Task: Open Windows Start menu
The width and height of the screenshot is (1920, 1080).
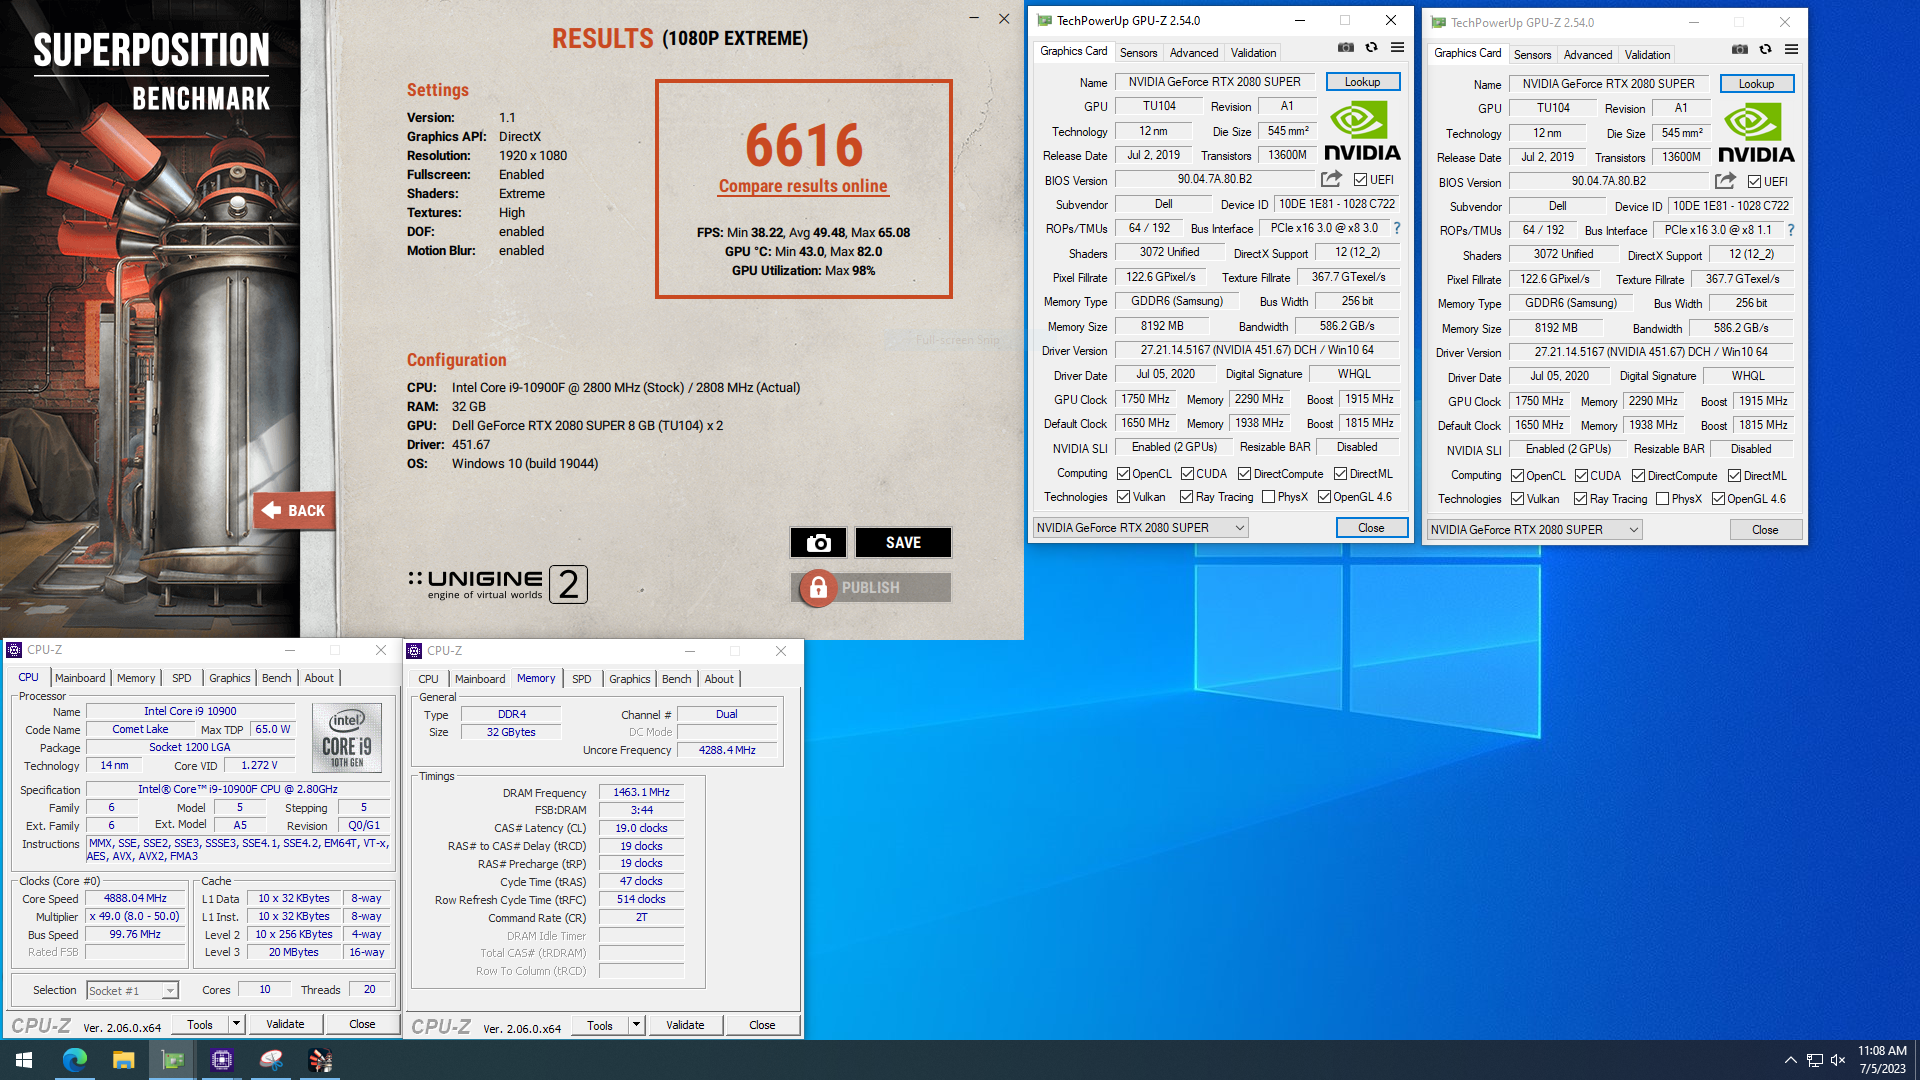Action: 24,1060
